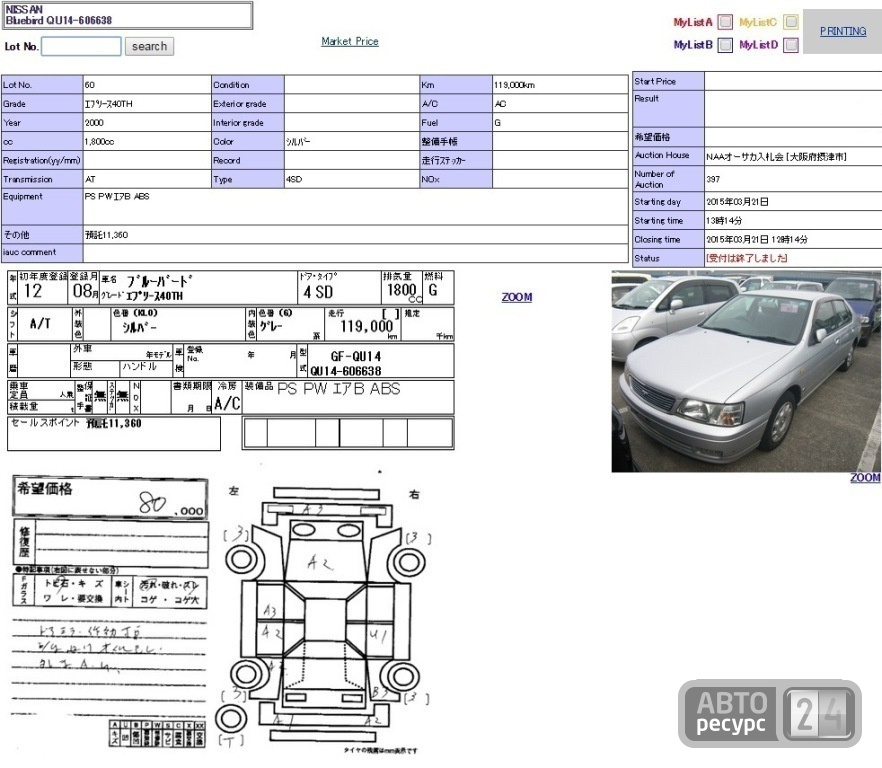Click the A/C value AC
The width and height of the screenshot is (882, 768).
(x=501, y=104)
